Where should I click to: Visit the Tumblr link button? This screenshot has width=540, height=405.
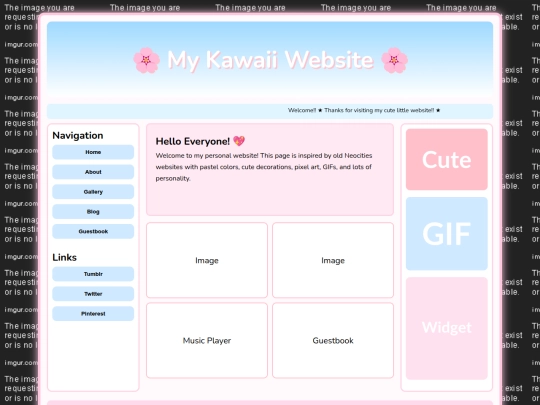[93, 274]
